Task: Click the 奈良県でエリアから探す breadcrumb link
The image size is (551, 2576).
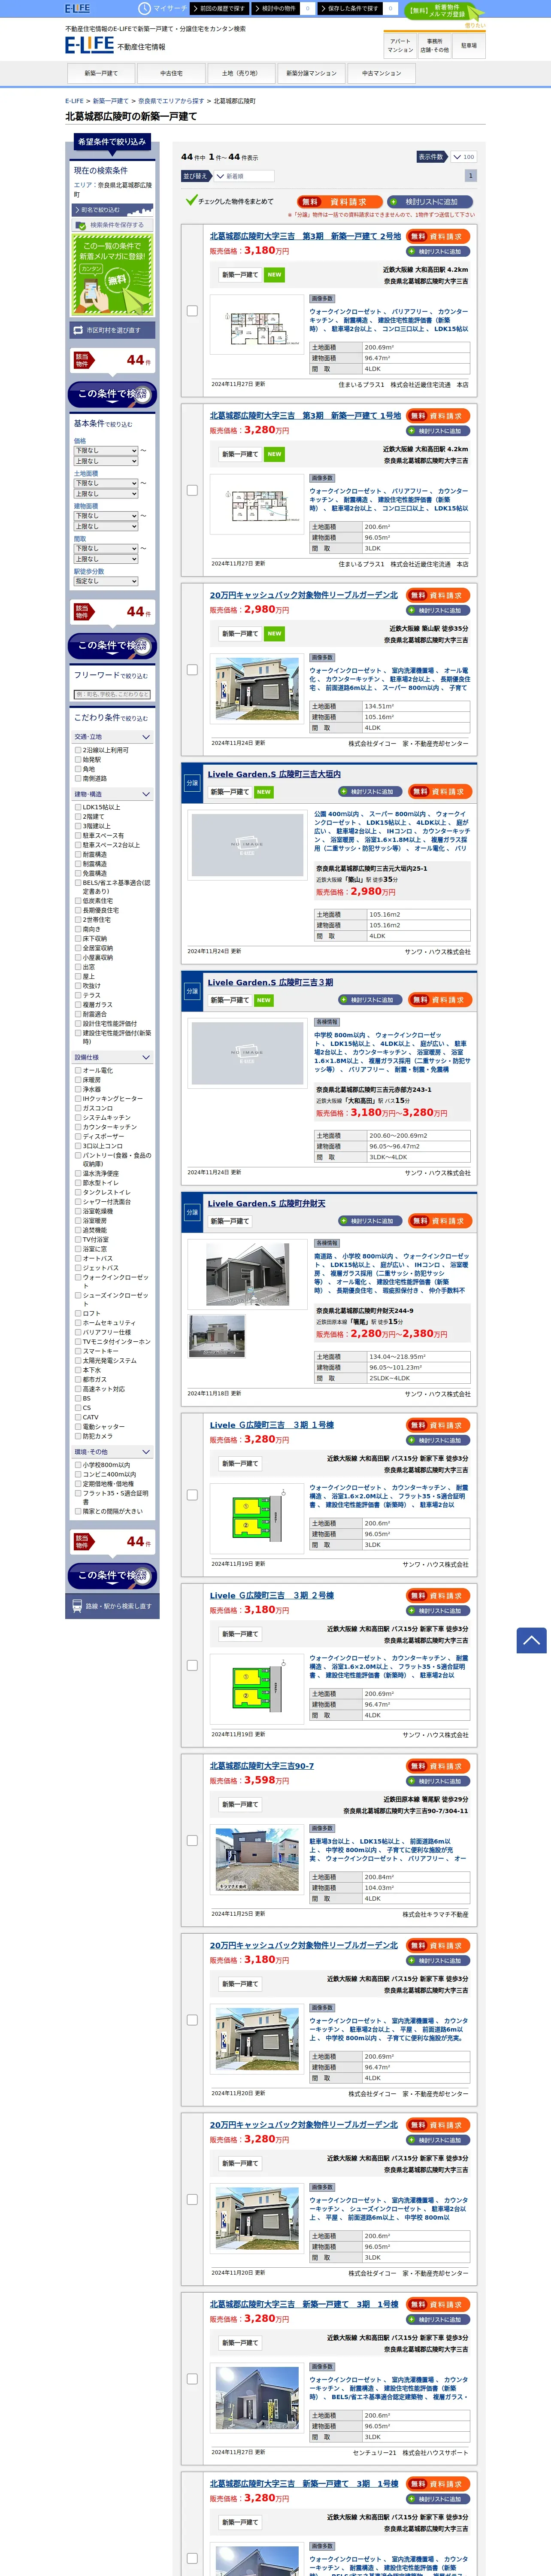Action: (170, 101)
